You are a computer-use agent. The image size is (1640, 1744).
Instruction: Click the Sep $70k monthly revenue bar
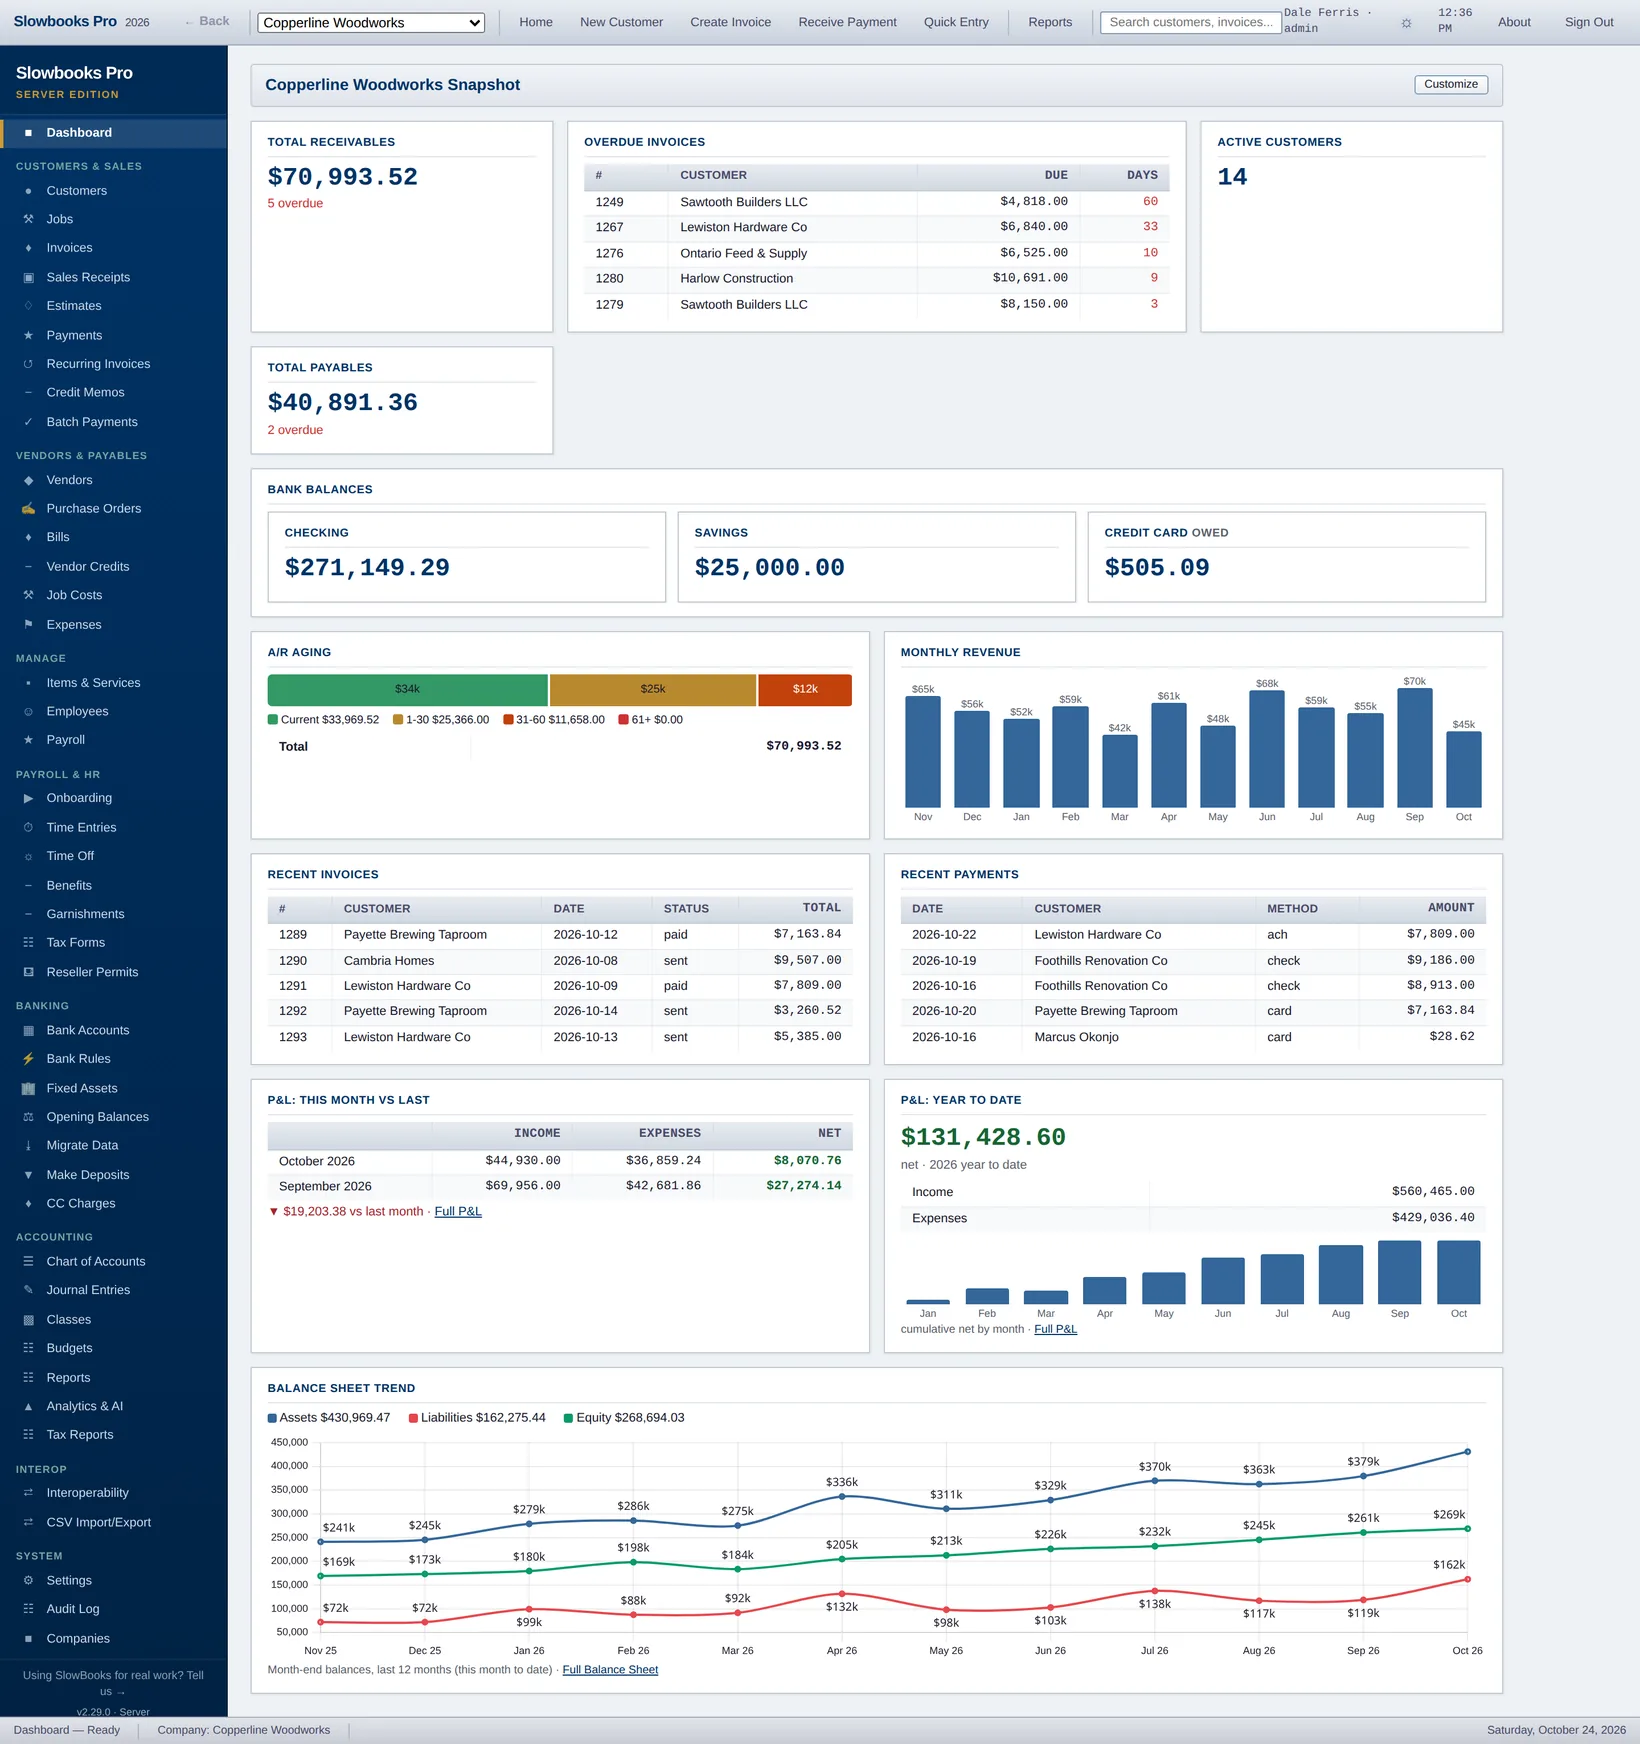point(1414,748)
